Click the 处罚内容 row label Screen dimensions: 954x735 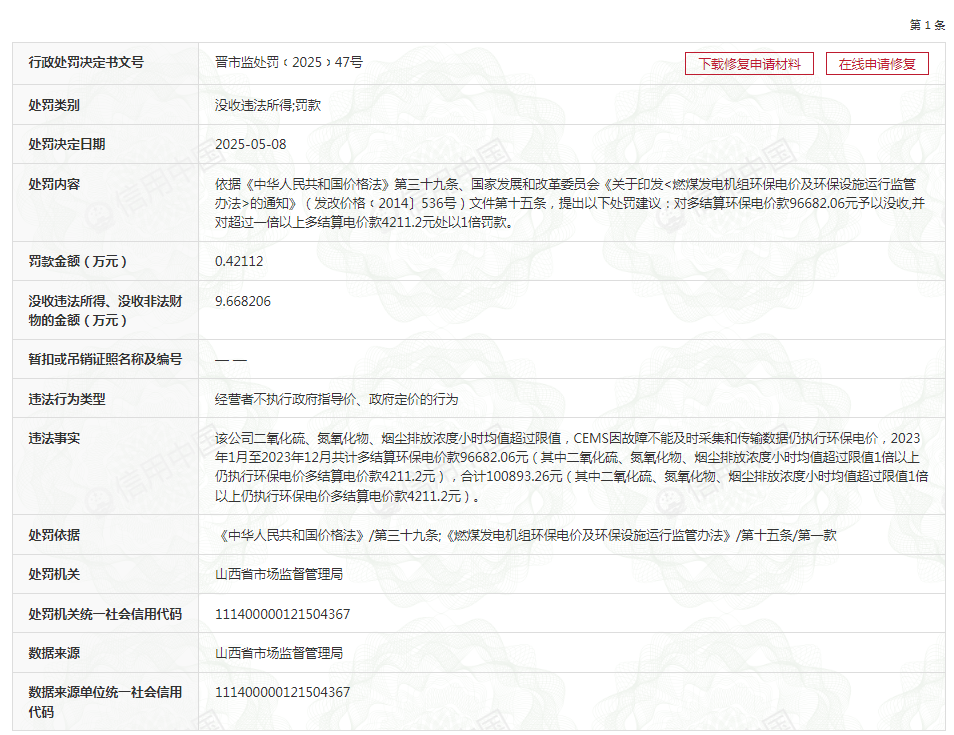point(54,184)
